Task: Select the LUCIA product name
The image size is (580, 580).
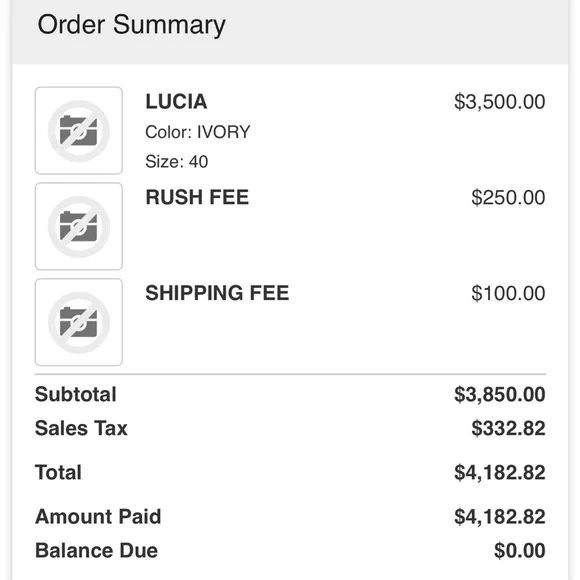Action: [x=176, y=101]
